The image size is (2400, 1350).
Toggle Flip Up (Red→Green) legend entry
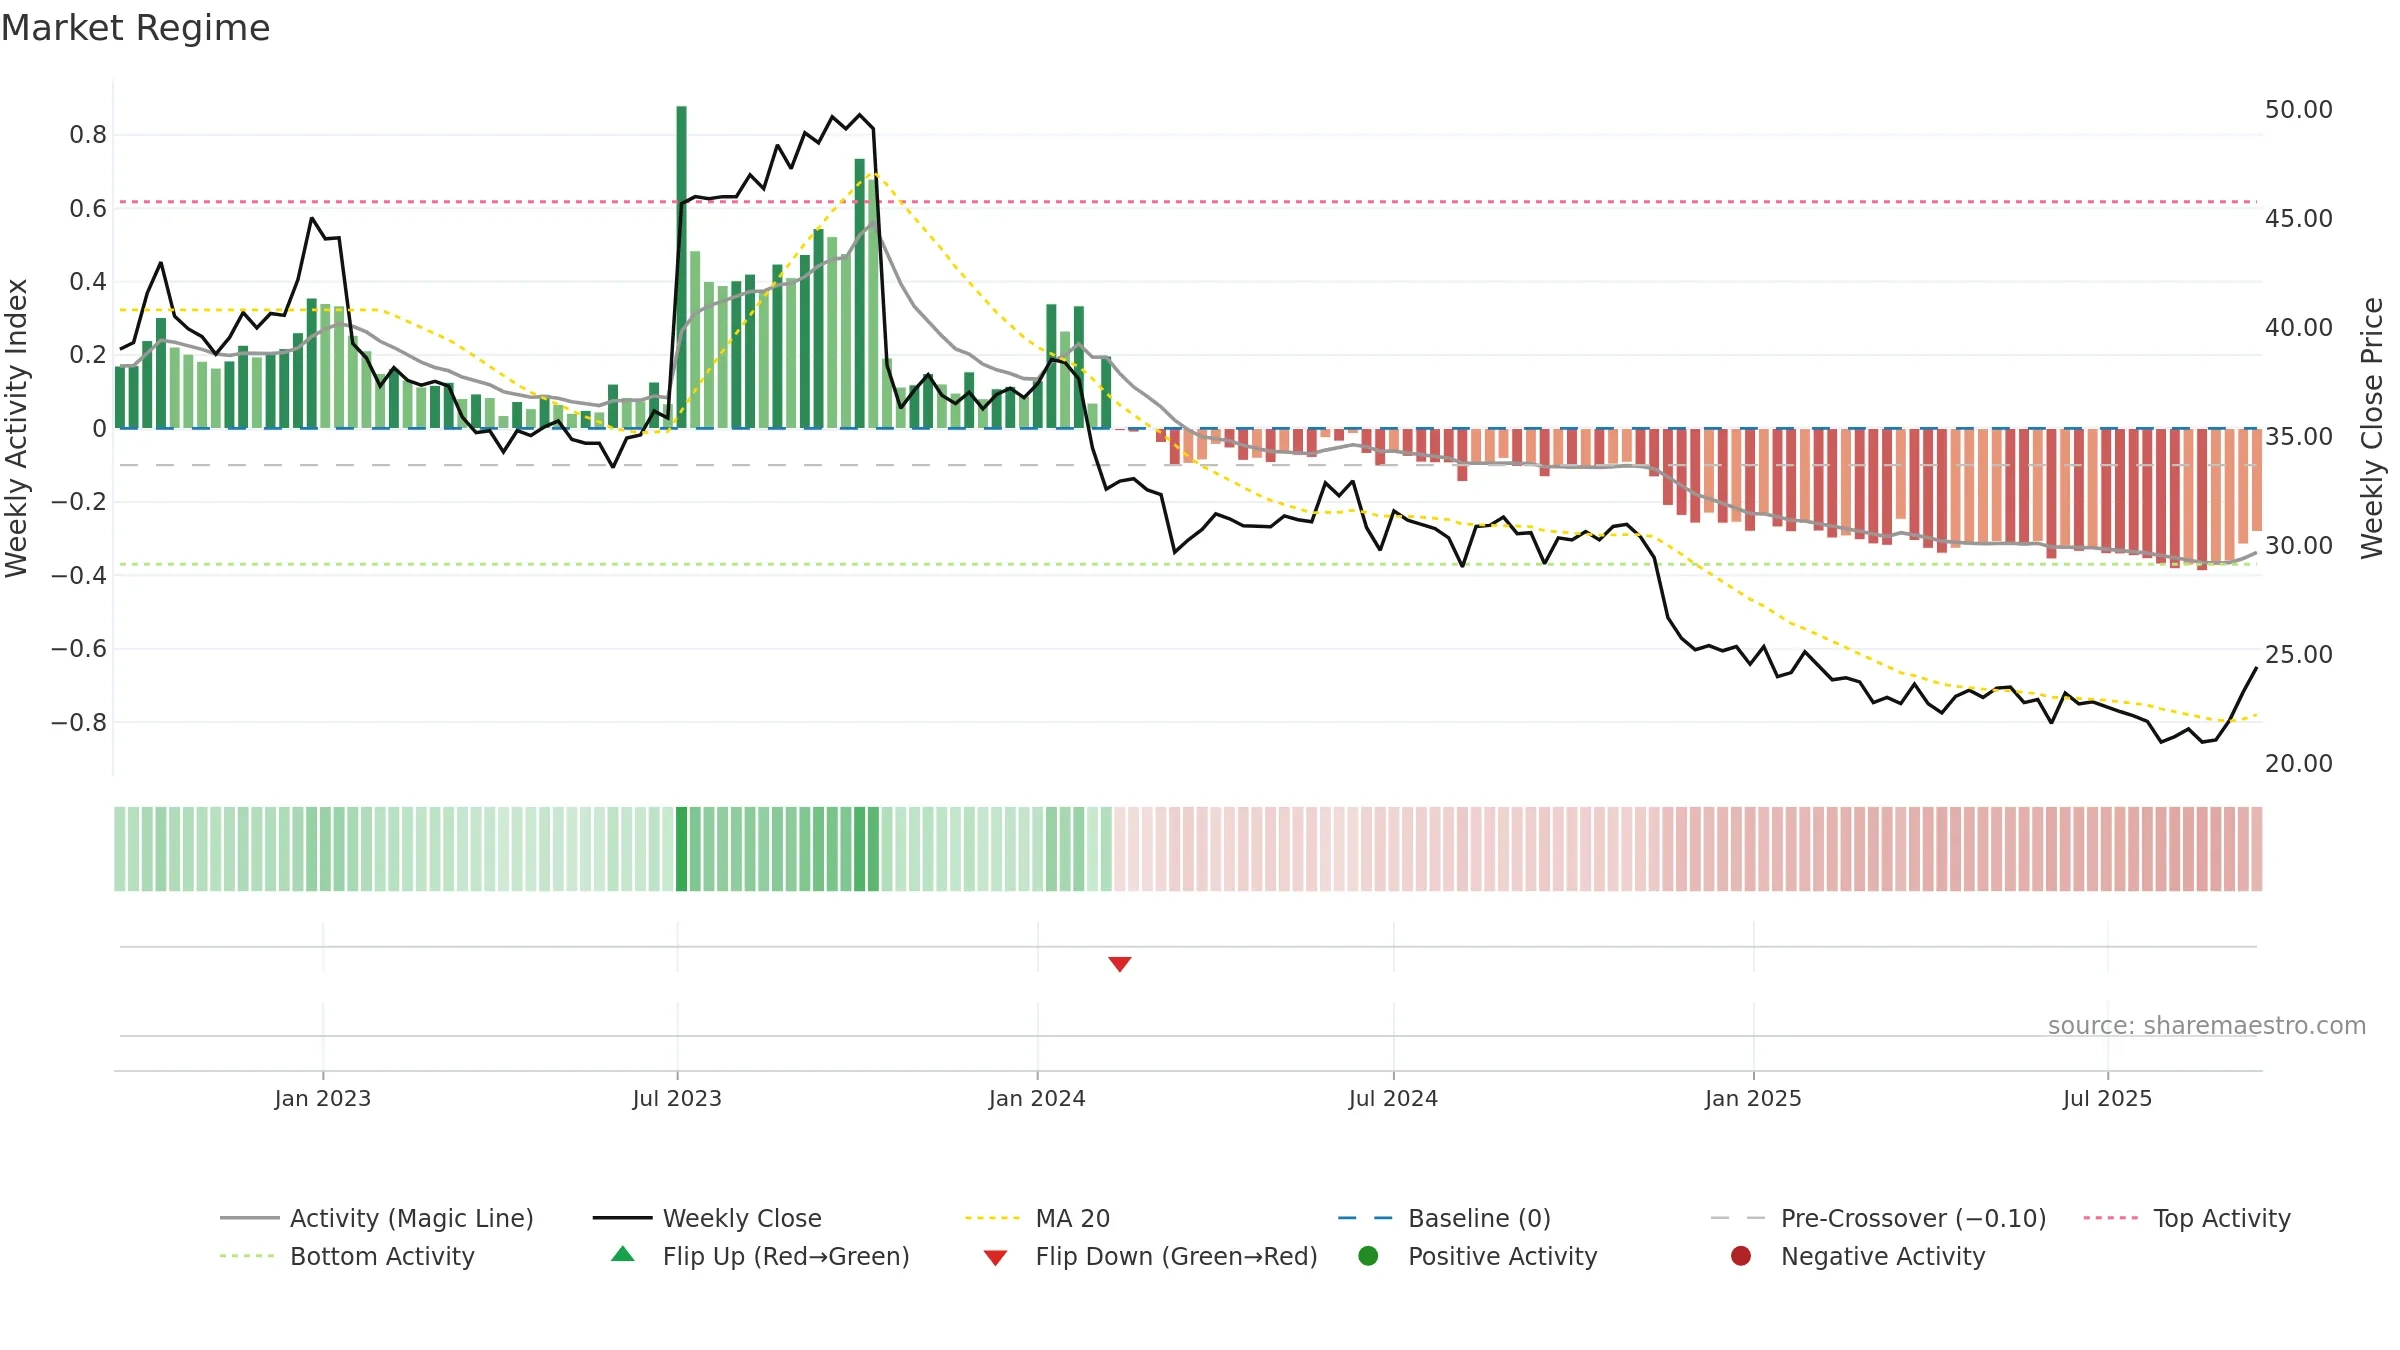click(760, 1256)
